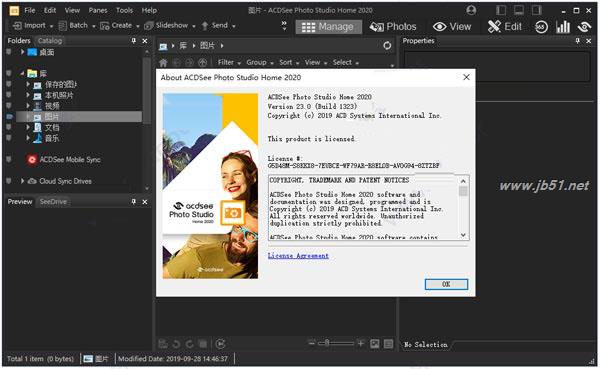Click the image view mode icon beside zoom plus
This screenshot has width=600, height=369.
(375, 344)
